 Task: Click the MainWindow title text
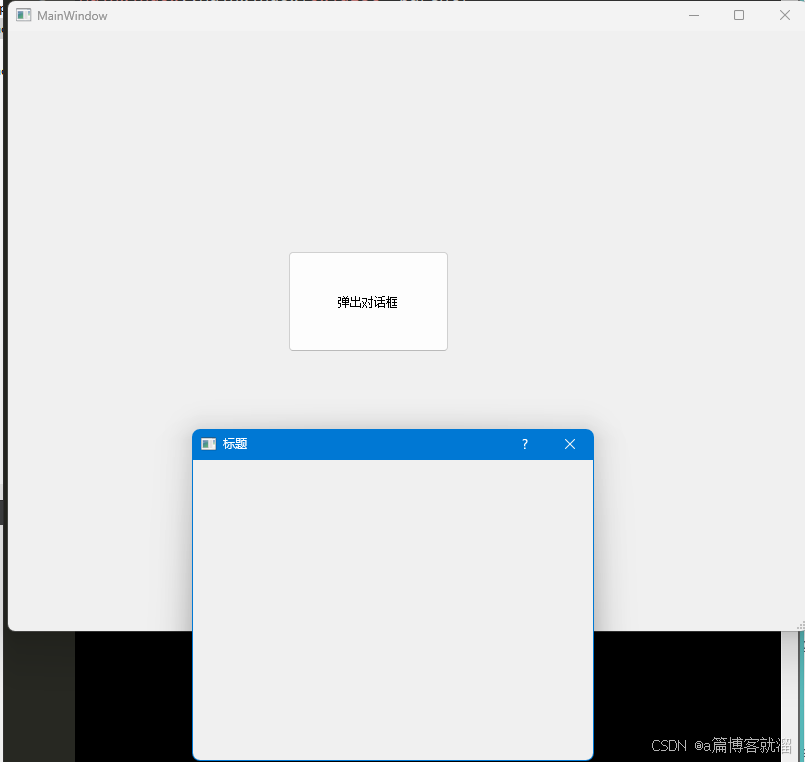click(72, 16)
